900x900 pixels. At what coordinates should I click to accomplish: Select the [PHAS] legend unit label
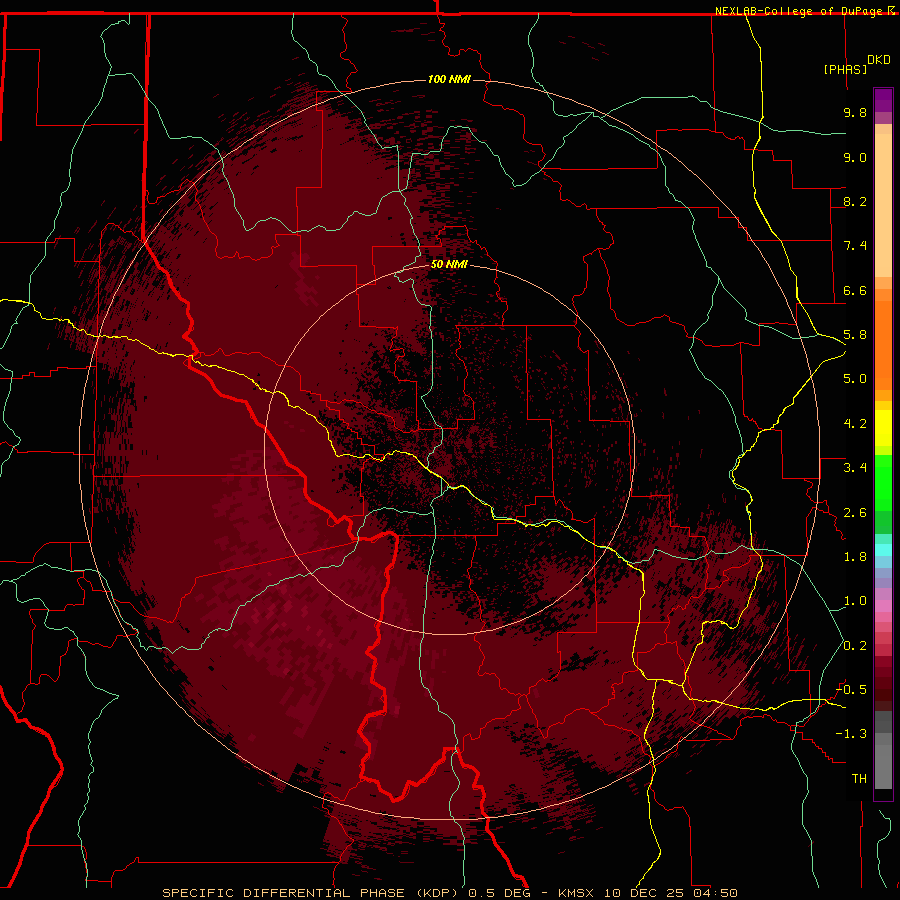pyautogui.click(x=845, y=69)
